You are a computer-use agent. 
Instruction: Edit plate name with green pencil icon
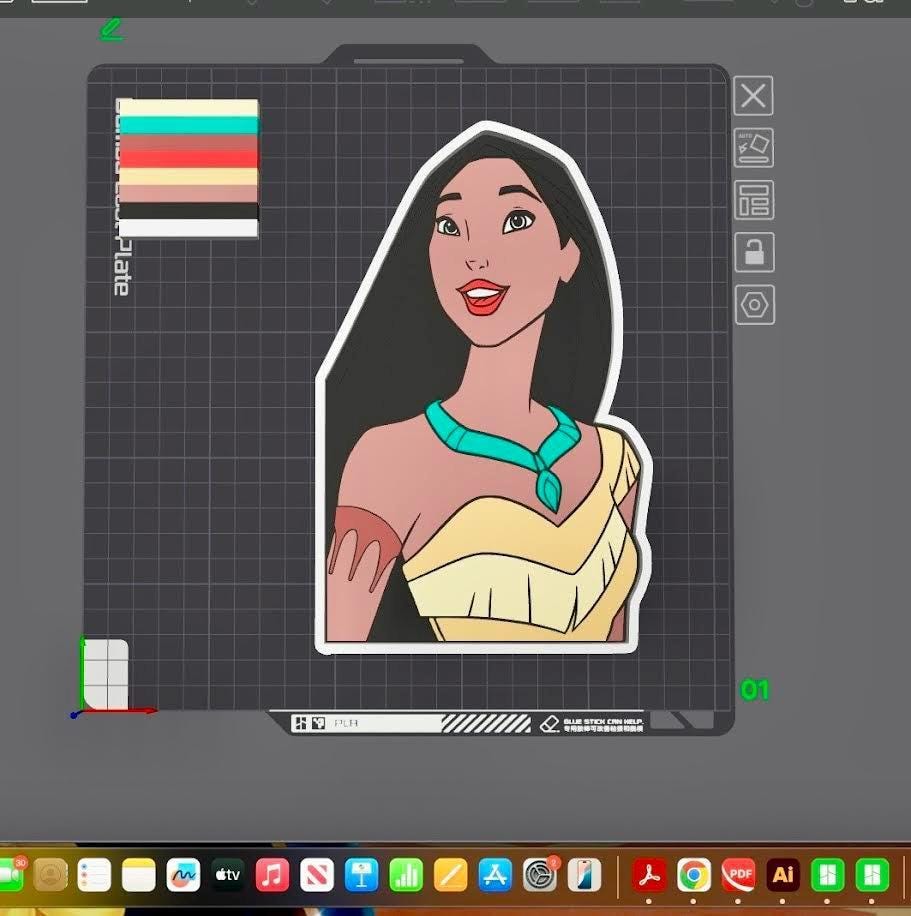(x=111, y=29)
